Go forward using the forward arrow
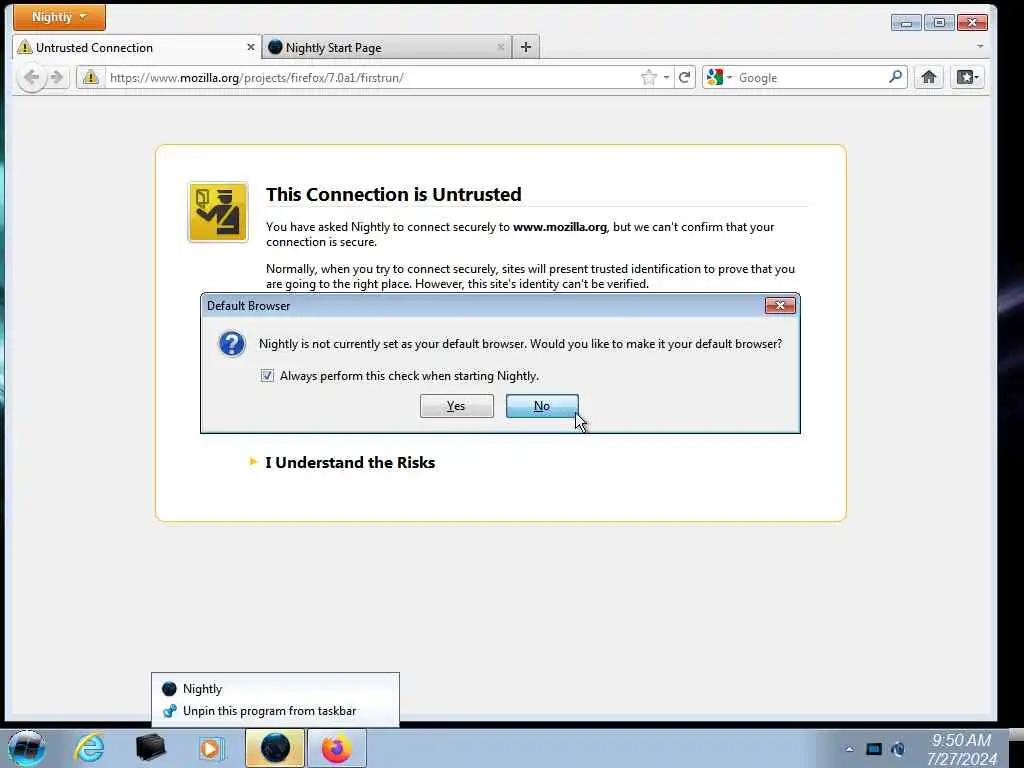The height and width of the screenshot is (768, 1024). pyautogui.click(x=57, y=78)
